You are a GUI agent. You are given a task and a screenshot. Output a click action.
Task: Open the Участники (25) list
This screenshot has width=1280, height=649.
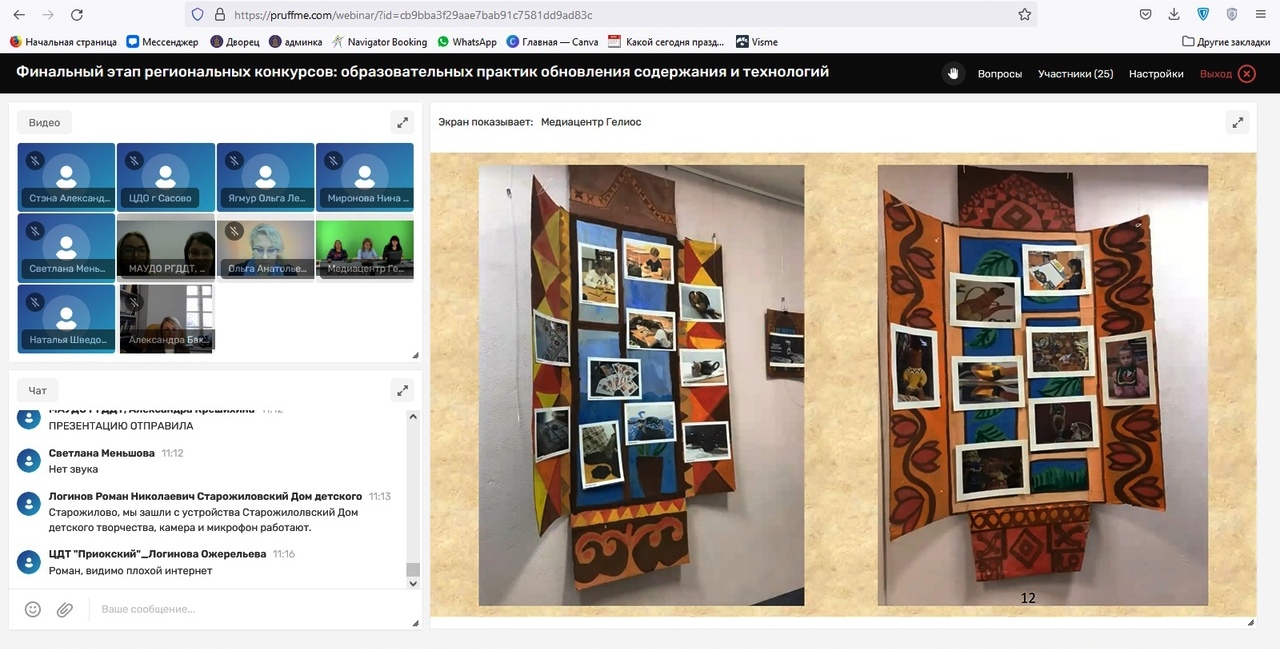1075,74
